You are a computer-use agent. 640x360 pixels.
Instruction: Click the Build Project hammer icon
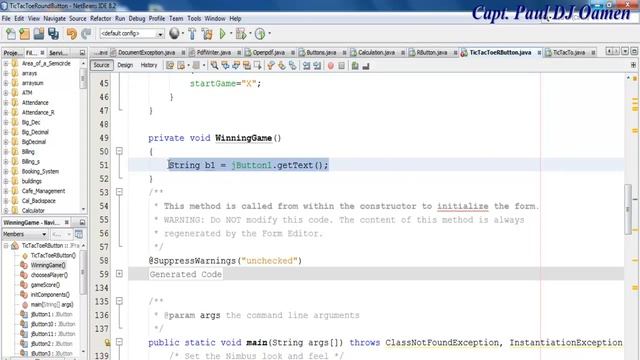pos(192,34)
